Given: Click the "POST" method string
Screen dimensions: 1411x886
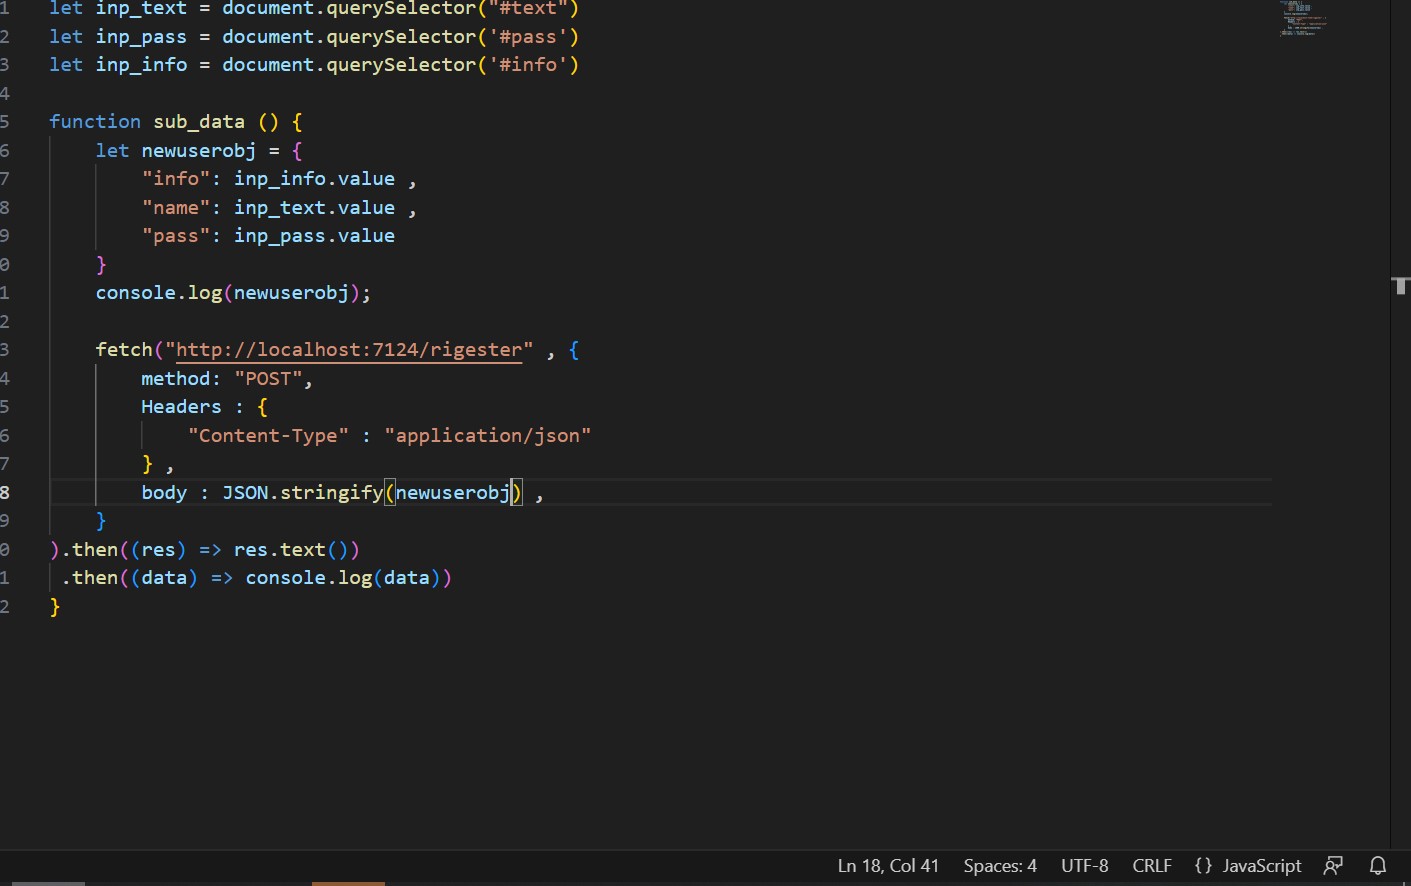Looking at the screenshot, I should click(268, 379).
